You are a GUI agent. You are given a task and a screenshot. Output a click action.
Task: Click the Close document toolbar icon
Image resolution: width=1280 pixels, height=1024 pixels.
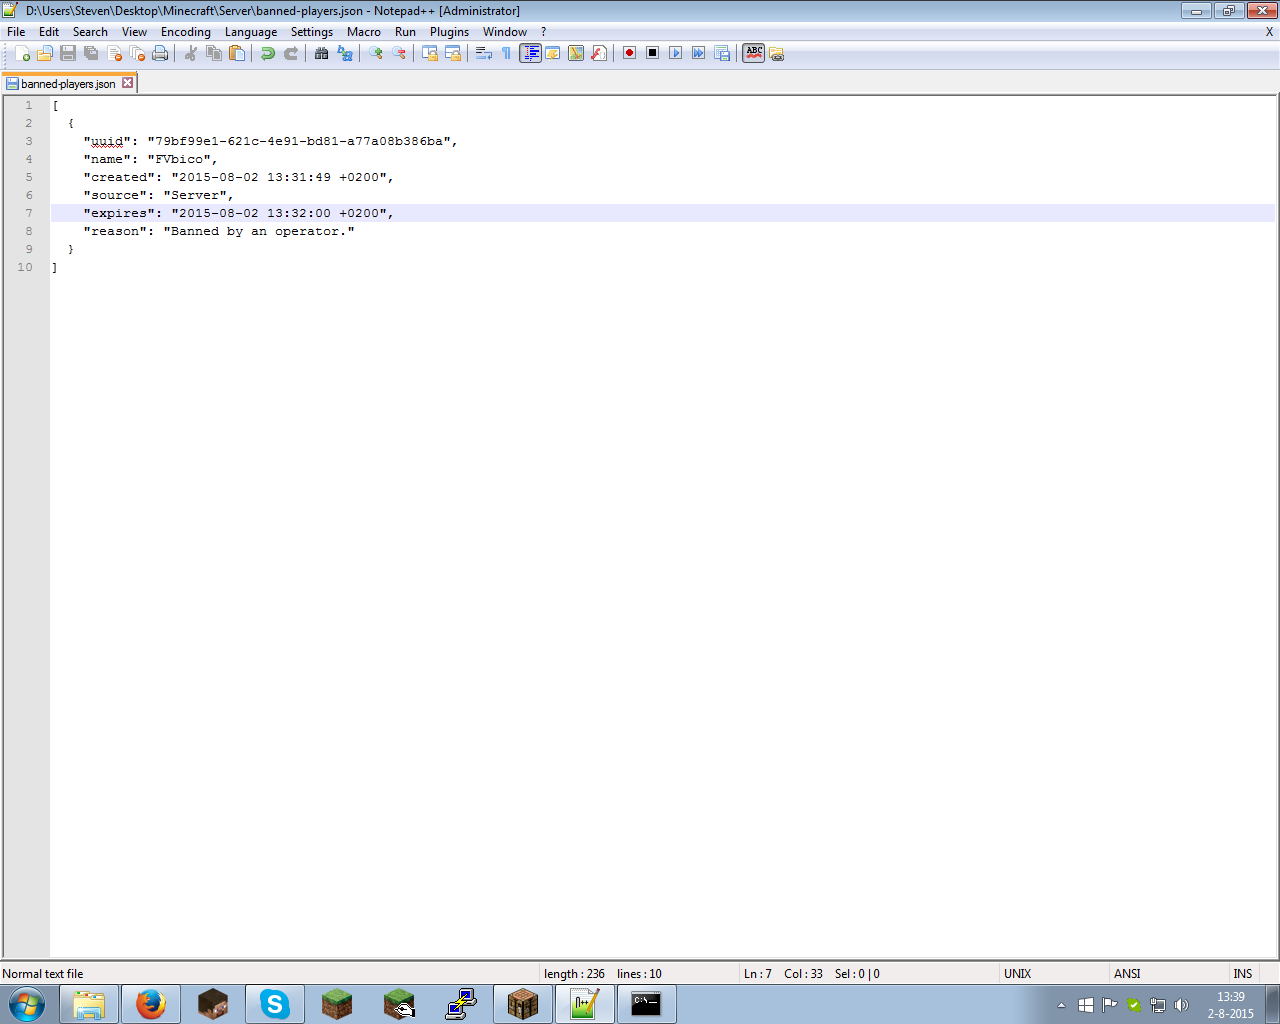[x=114, y=53]
